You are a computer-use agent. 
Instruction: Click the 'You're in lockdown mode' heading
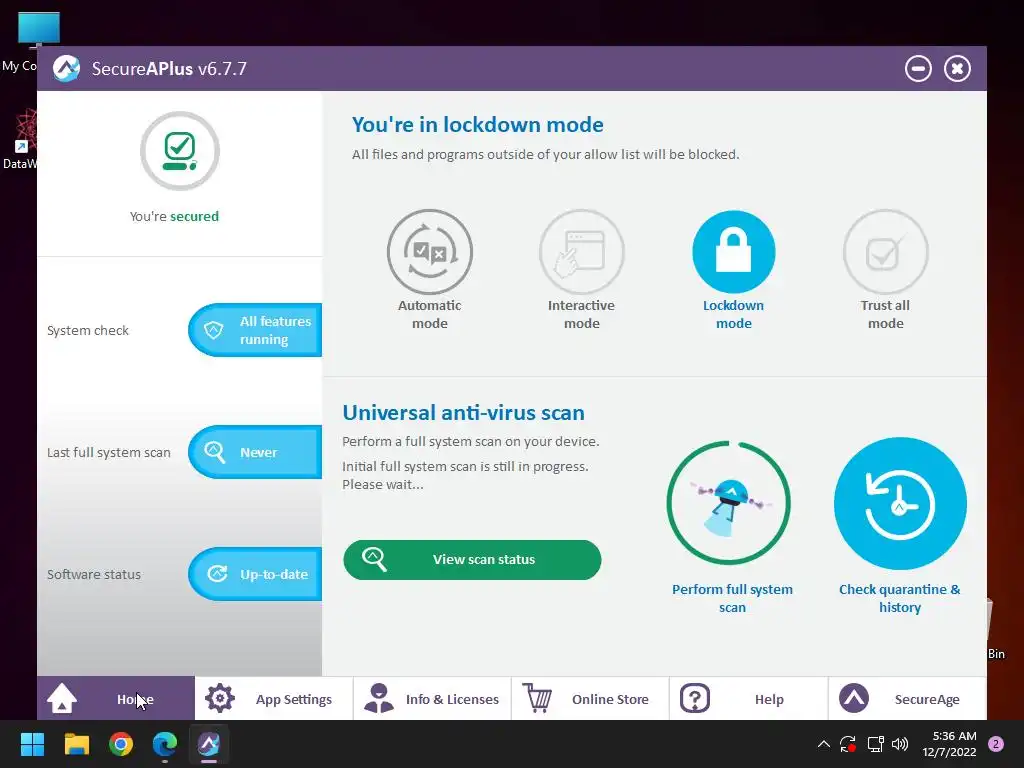477,125
